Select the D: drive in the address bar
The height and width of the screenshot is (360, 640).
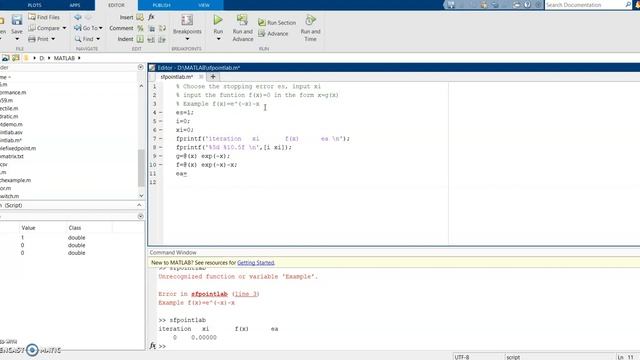coord(41,58)
